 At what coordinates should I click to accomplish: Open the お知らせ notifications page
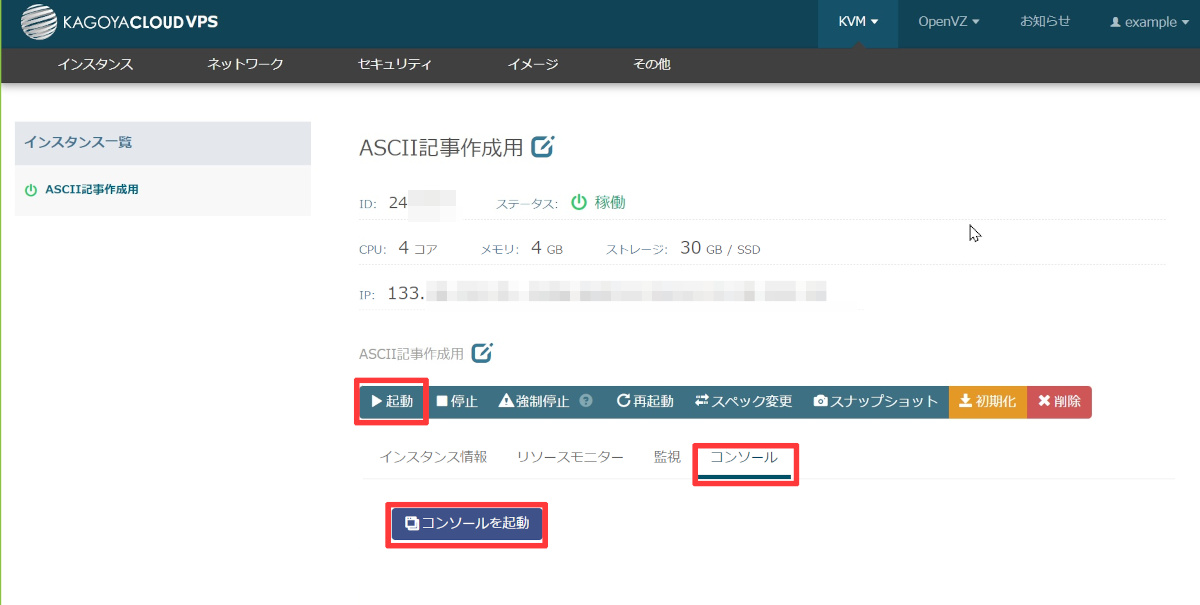click(1045, 22)
